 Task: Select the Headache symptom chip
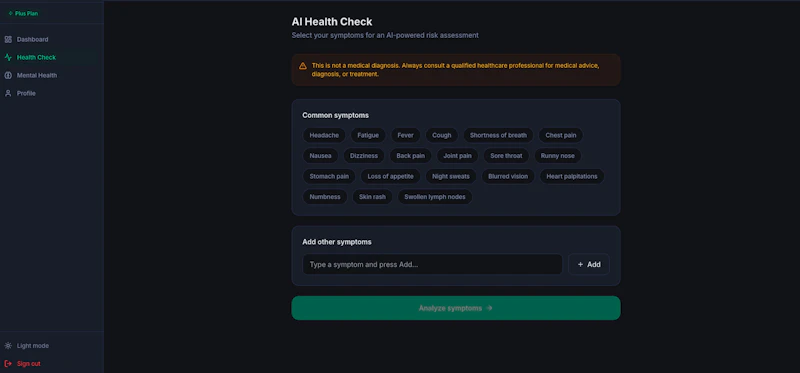click(x=324, y=135)
